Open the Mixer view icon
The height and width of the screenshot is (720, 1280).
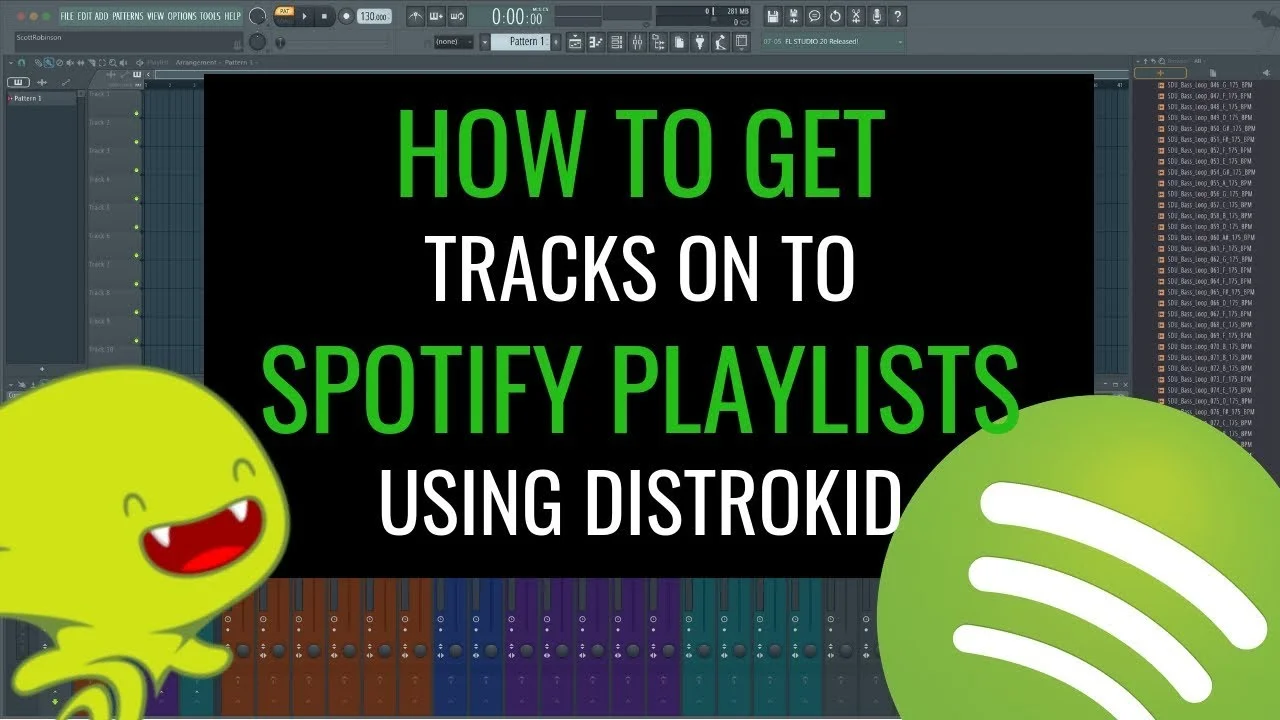[x=637, y=42]
